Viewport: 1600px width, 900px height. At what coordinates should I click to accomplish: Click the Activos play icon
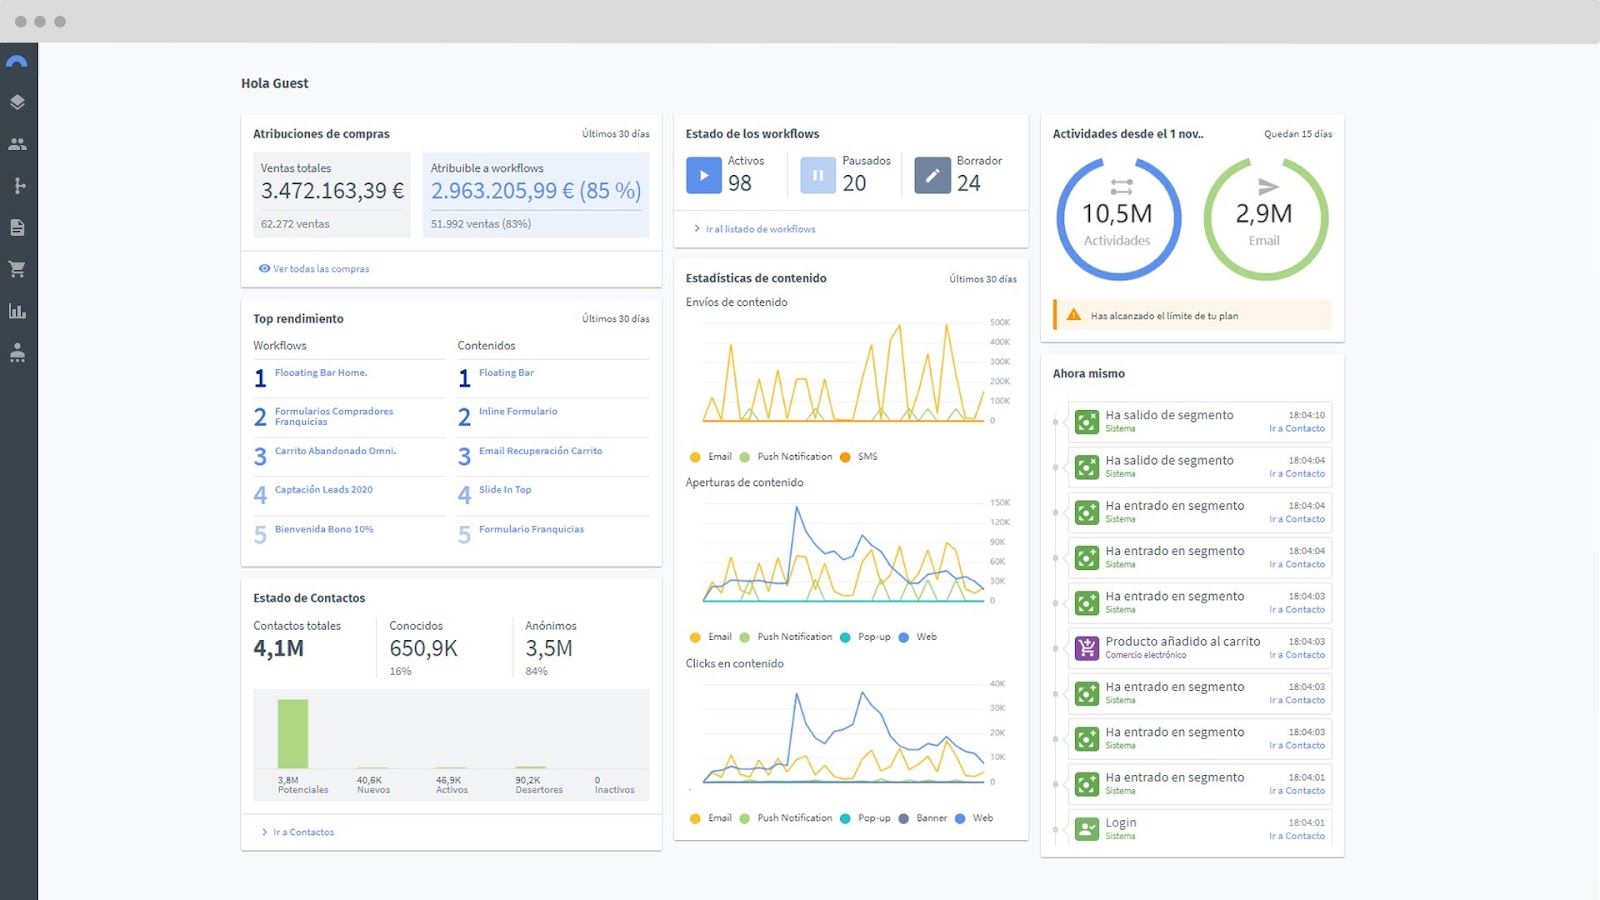pos(704,175)
